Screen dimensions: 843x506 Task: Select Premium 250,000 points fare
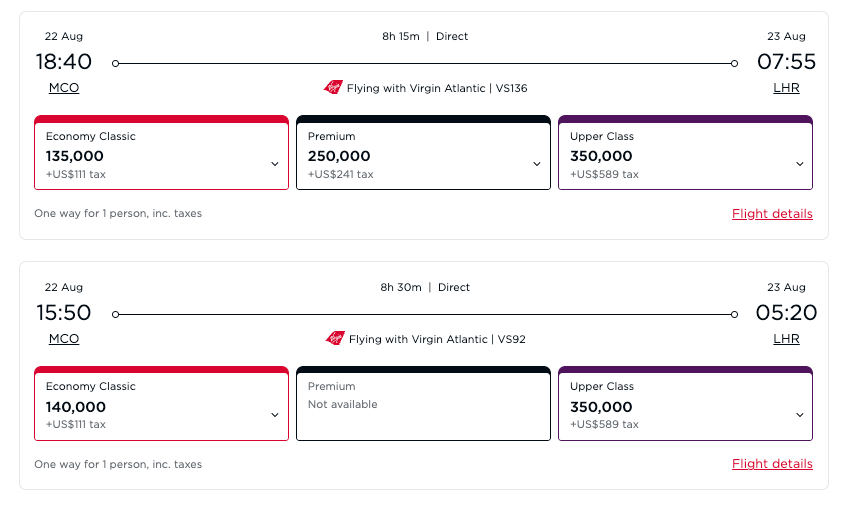pos(410,155)
